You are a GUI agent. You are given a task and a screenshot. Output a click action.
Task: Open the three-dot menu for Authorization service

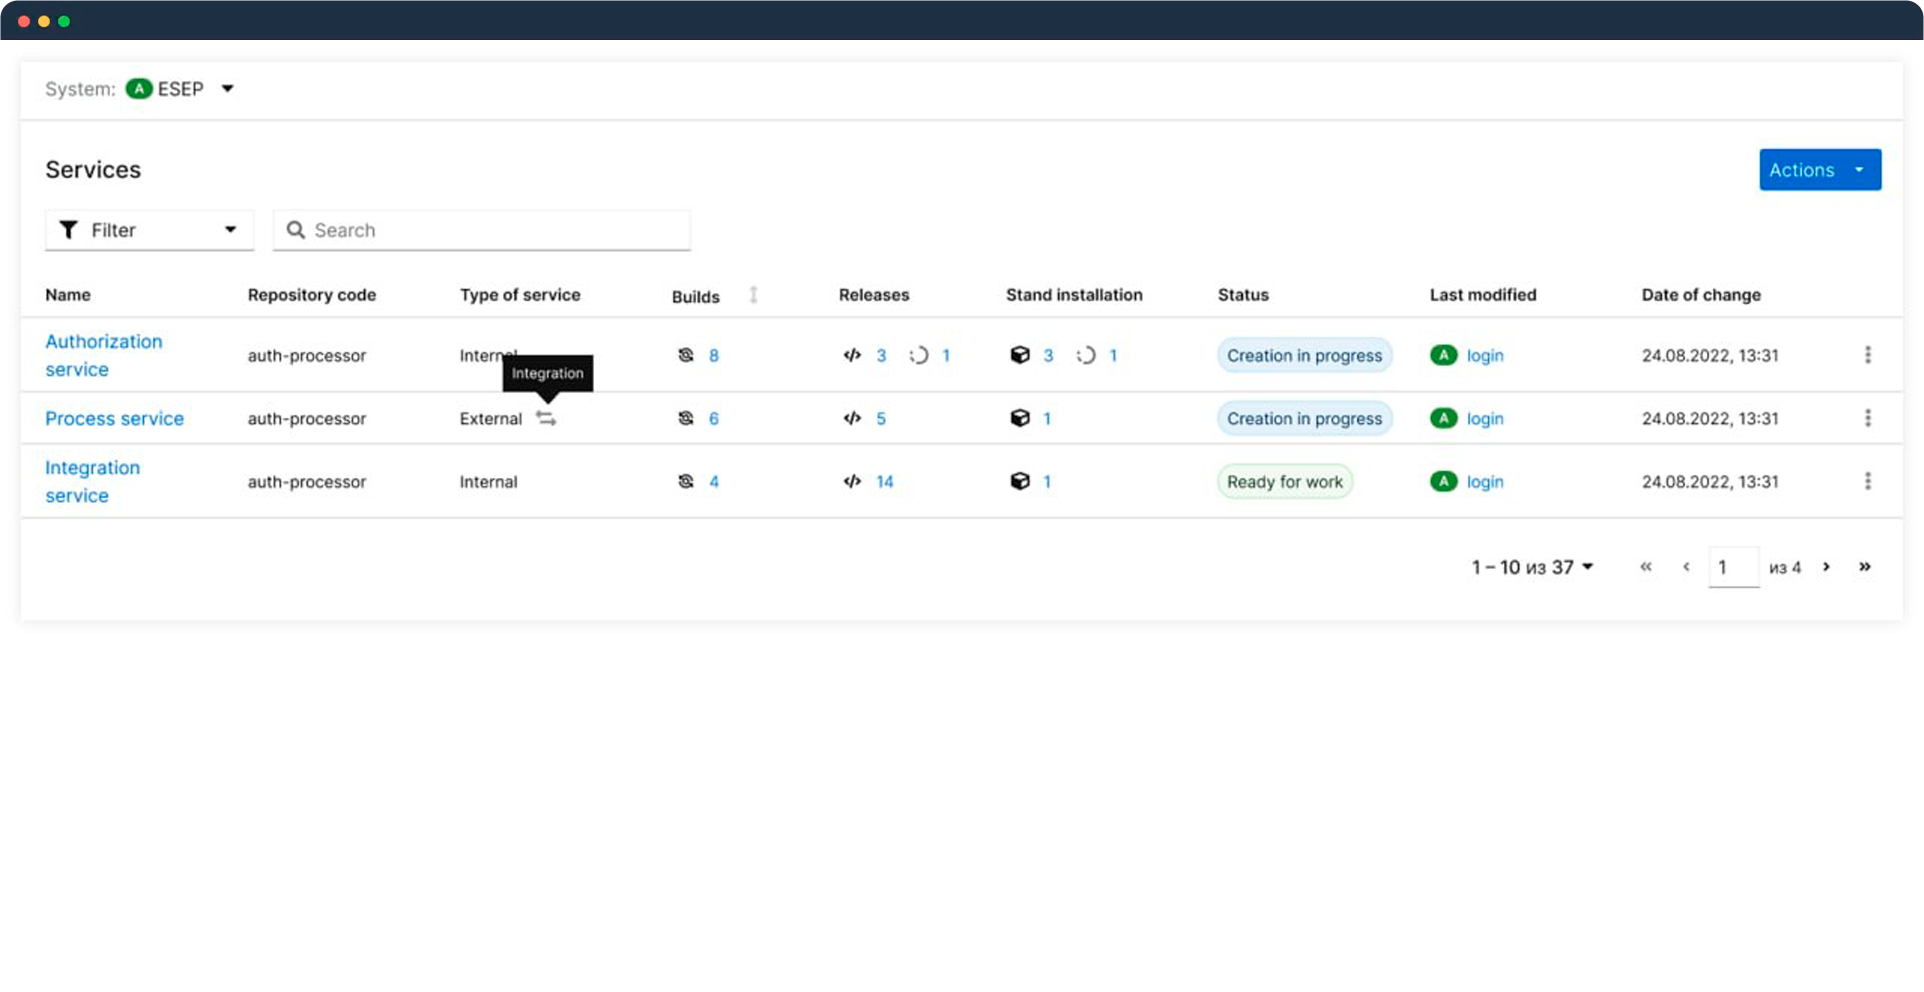pyautogui.click(x=1867, y=355)
